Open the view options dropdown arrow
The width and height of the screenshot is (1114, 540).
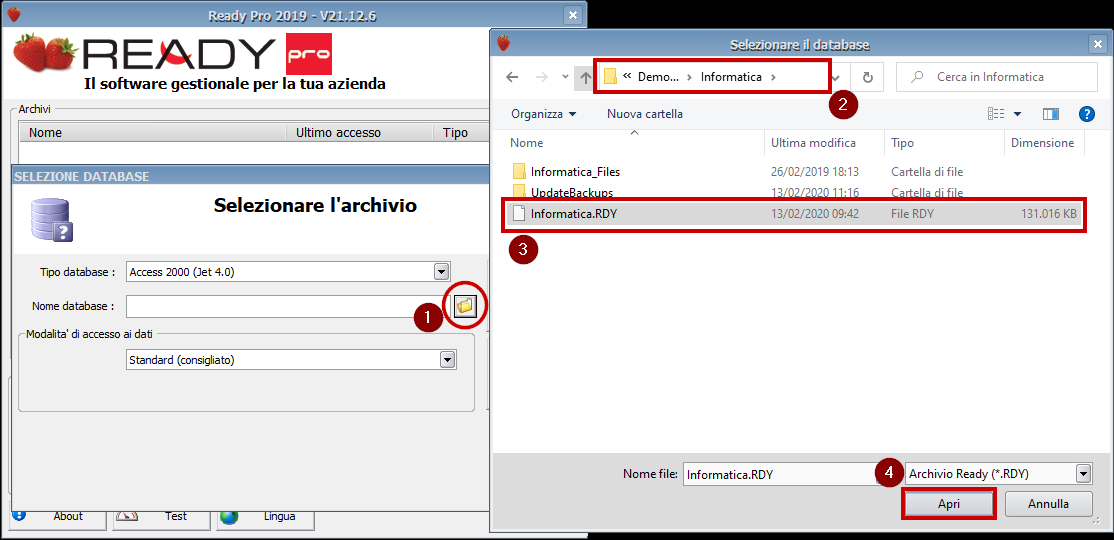(1017, 114)
